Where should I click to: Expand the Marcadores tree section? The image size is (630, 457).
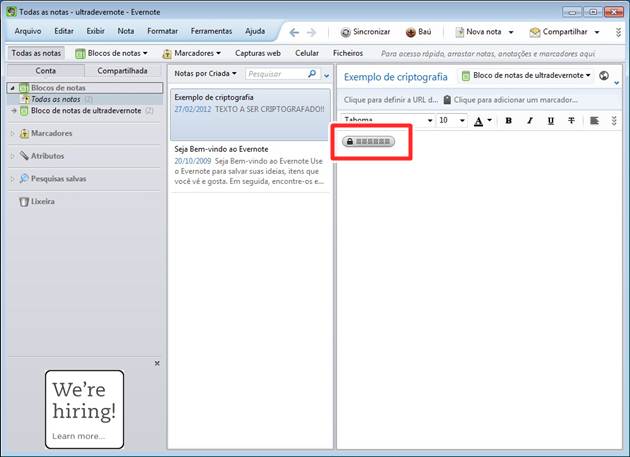pos(12,133)
